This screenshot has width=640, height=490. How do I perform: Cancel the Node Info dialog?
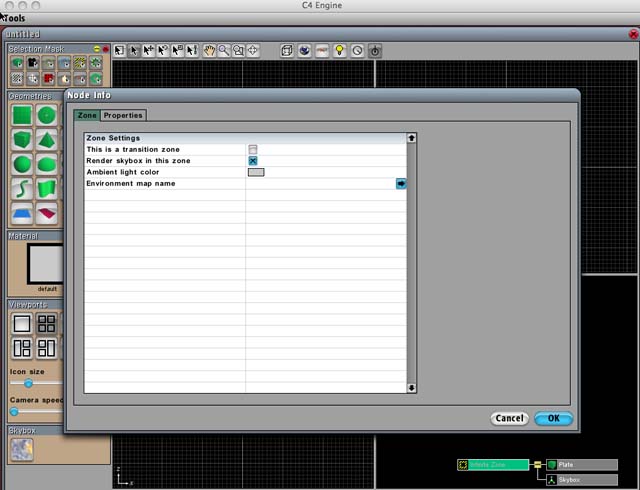(509, 418)
